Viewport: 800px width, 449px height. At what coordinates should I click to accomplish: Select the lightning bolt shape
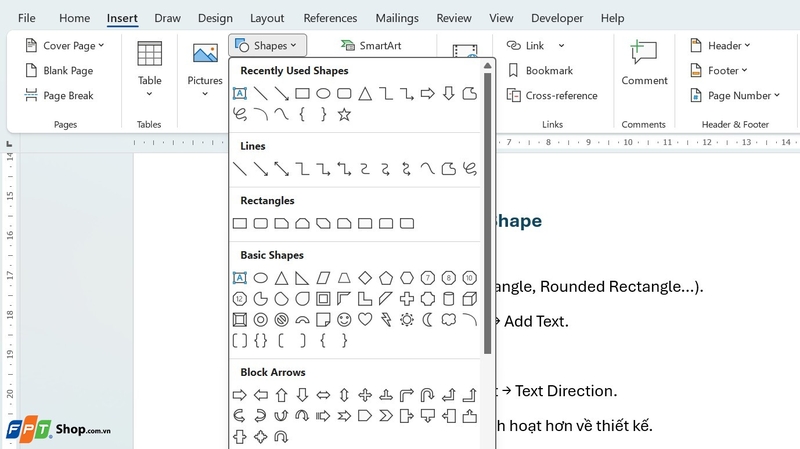(x=386, y=320)
